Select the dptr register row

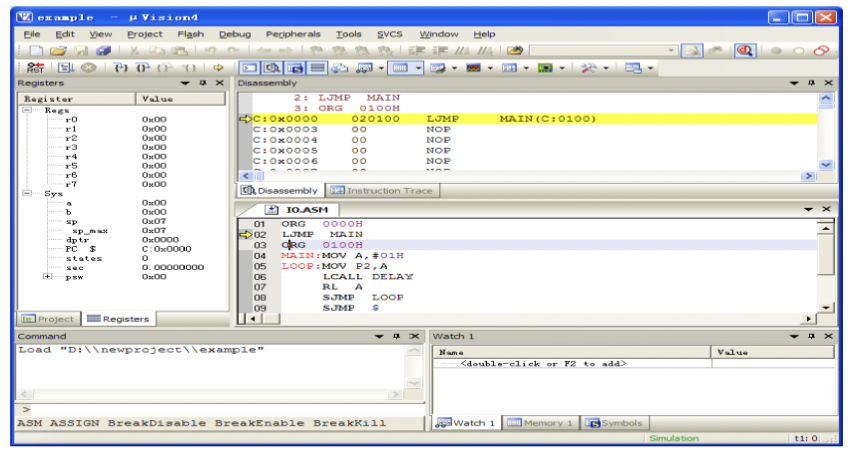click(x=123, y=240)
